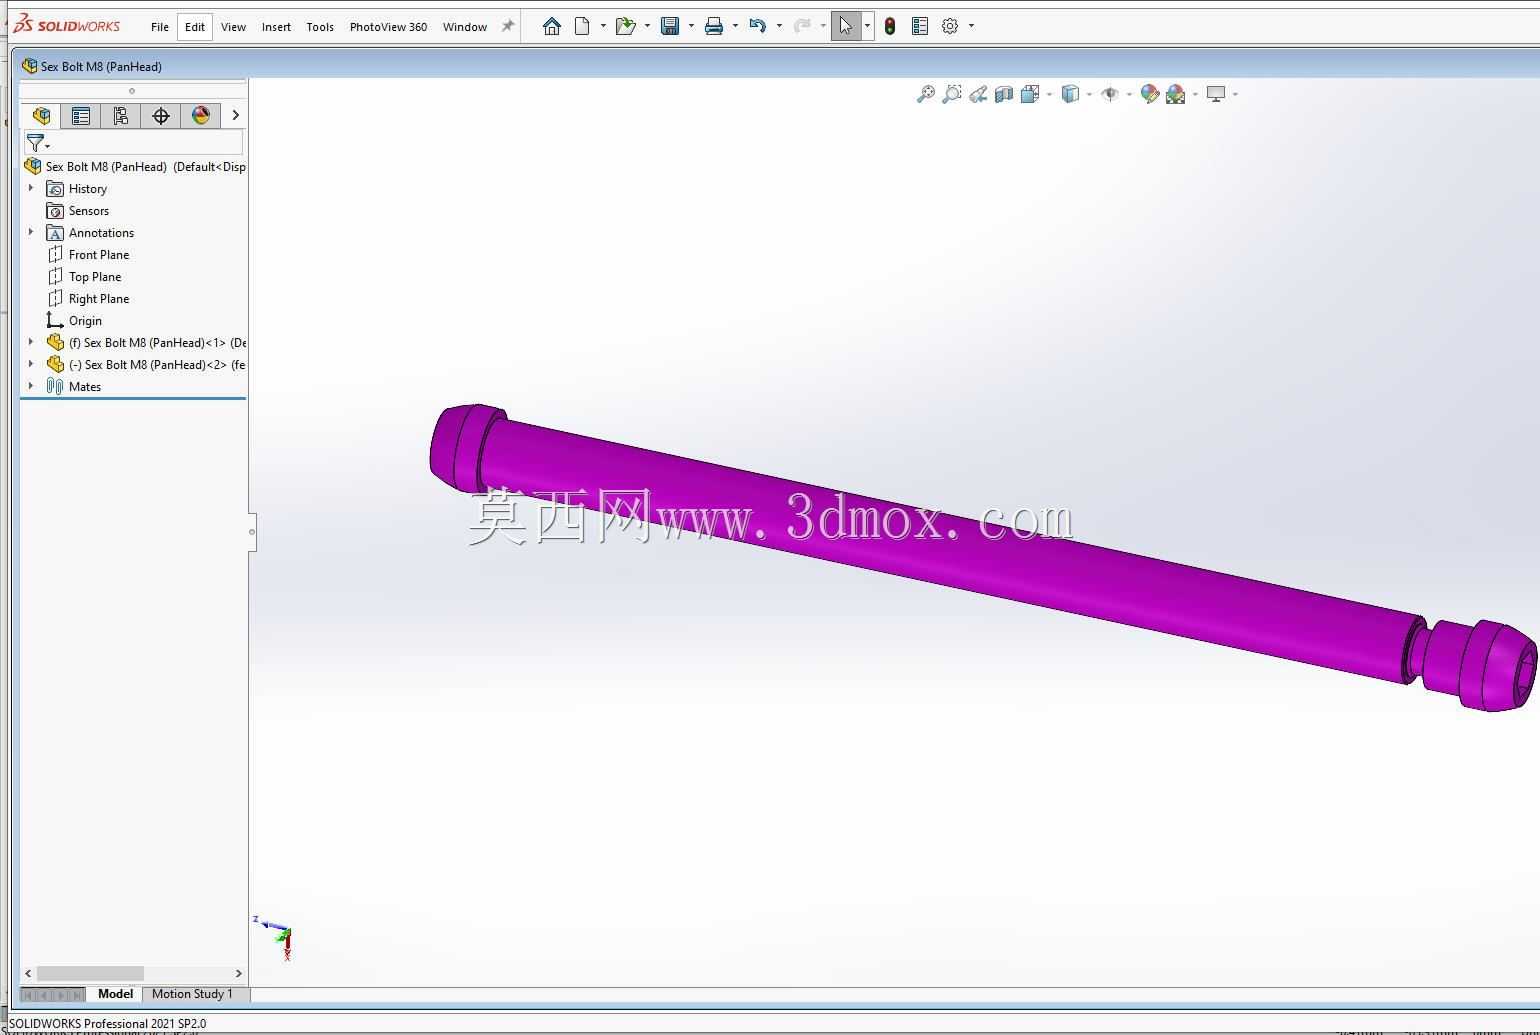Open File Properties list icon

(x=920, y=26)
